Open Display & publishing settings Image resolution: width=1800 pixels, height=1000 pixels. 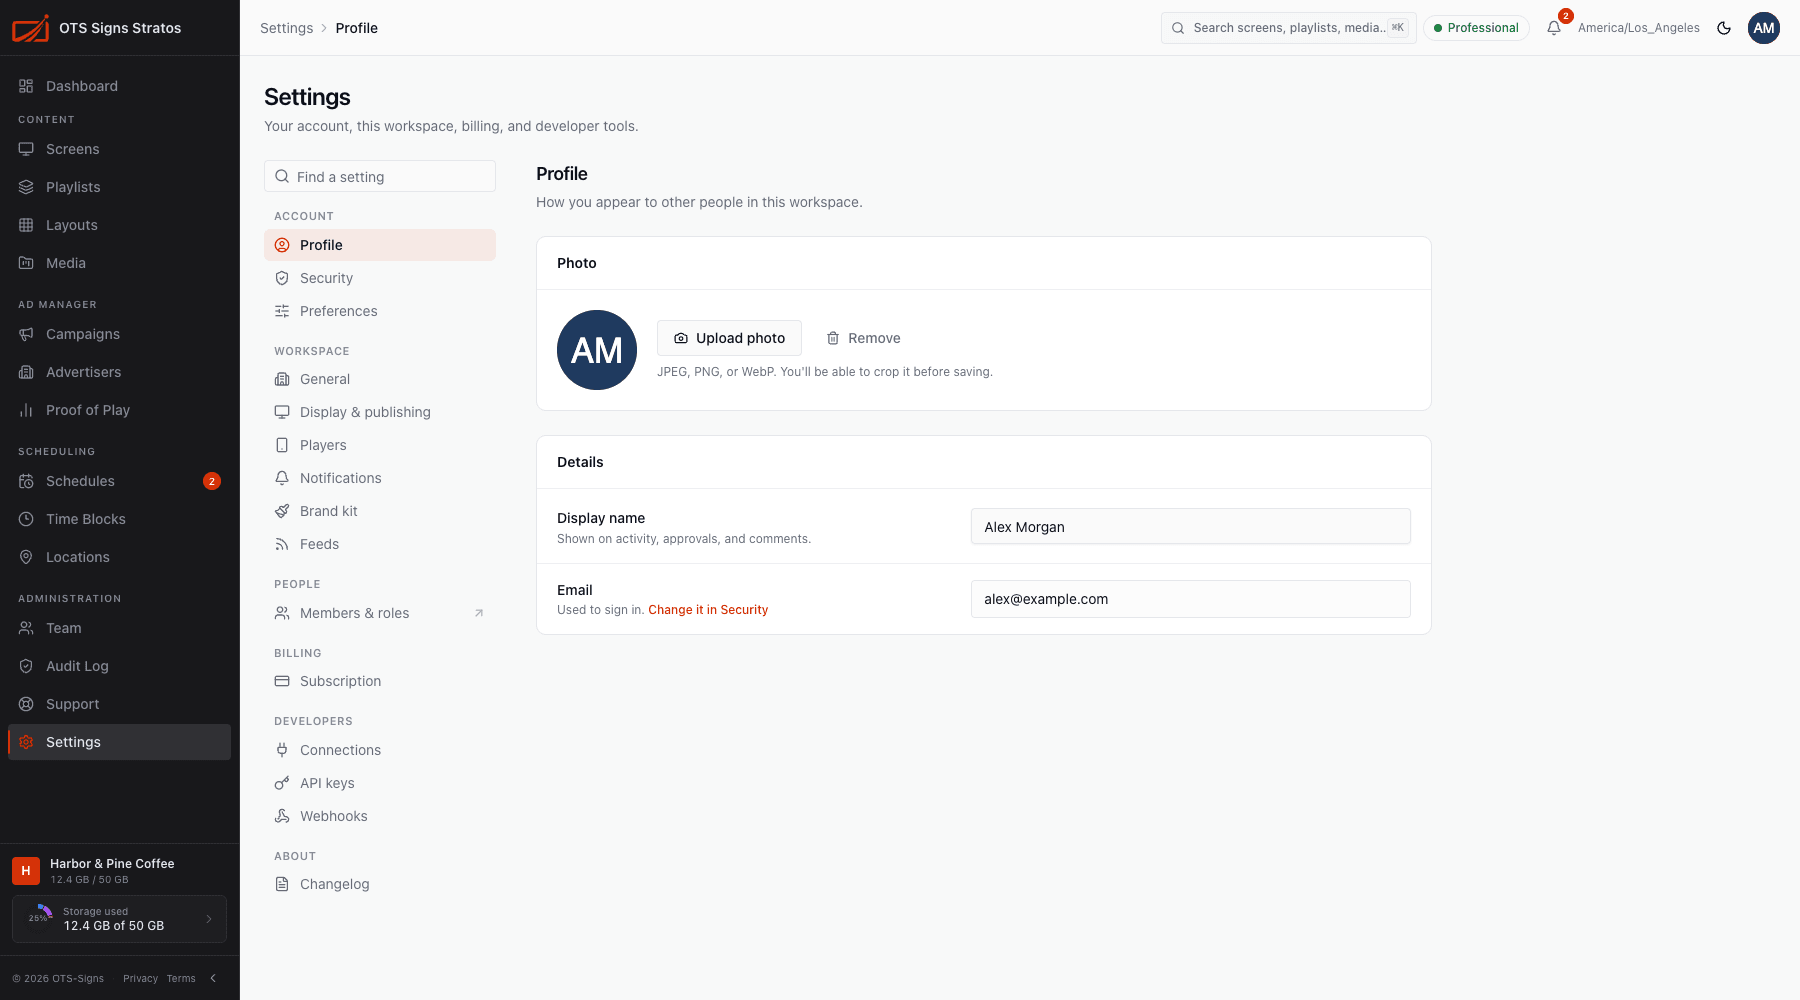click(380, 412)
